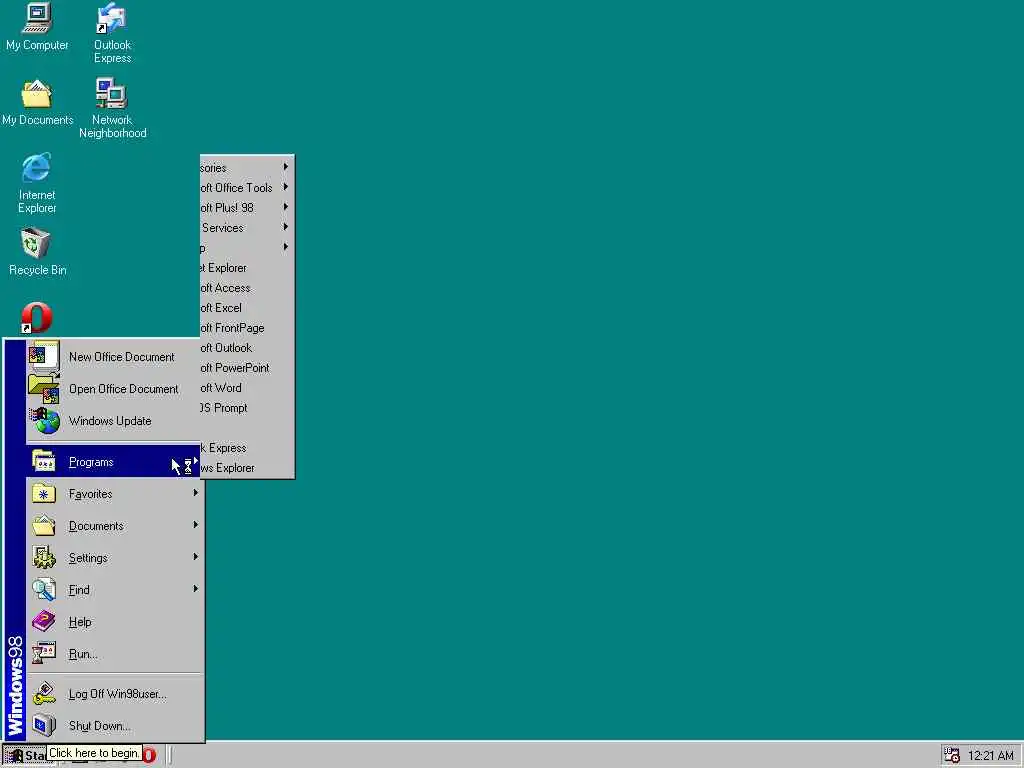The width and height of the screenshot is (1024, 768).
Task: Click the 12:21 AM system clock
Action: pyautogui.click(x=990, y=756)
